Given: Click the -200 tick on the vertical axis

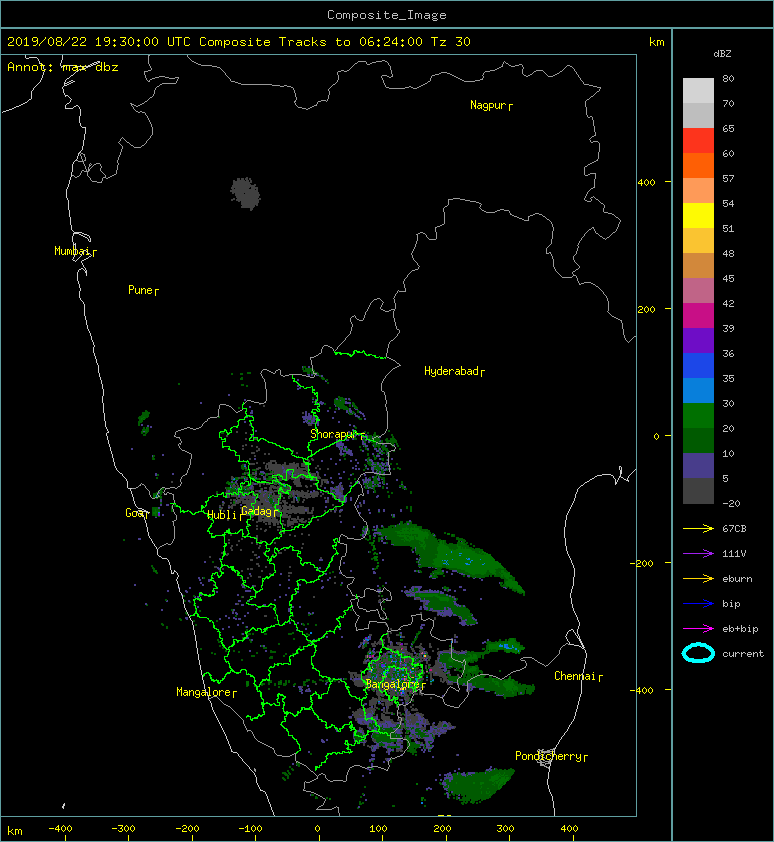Looking at the screenshot, I should [643, 563].
